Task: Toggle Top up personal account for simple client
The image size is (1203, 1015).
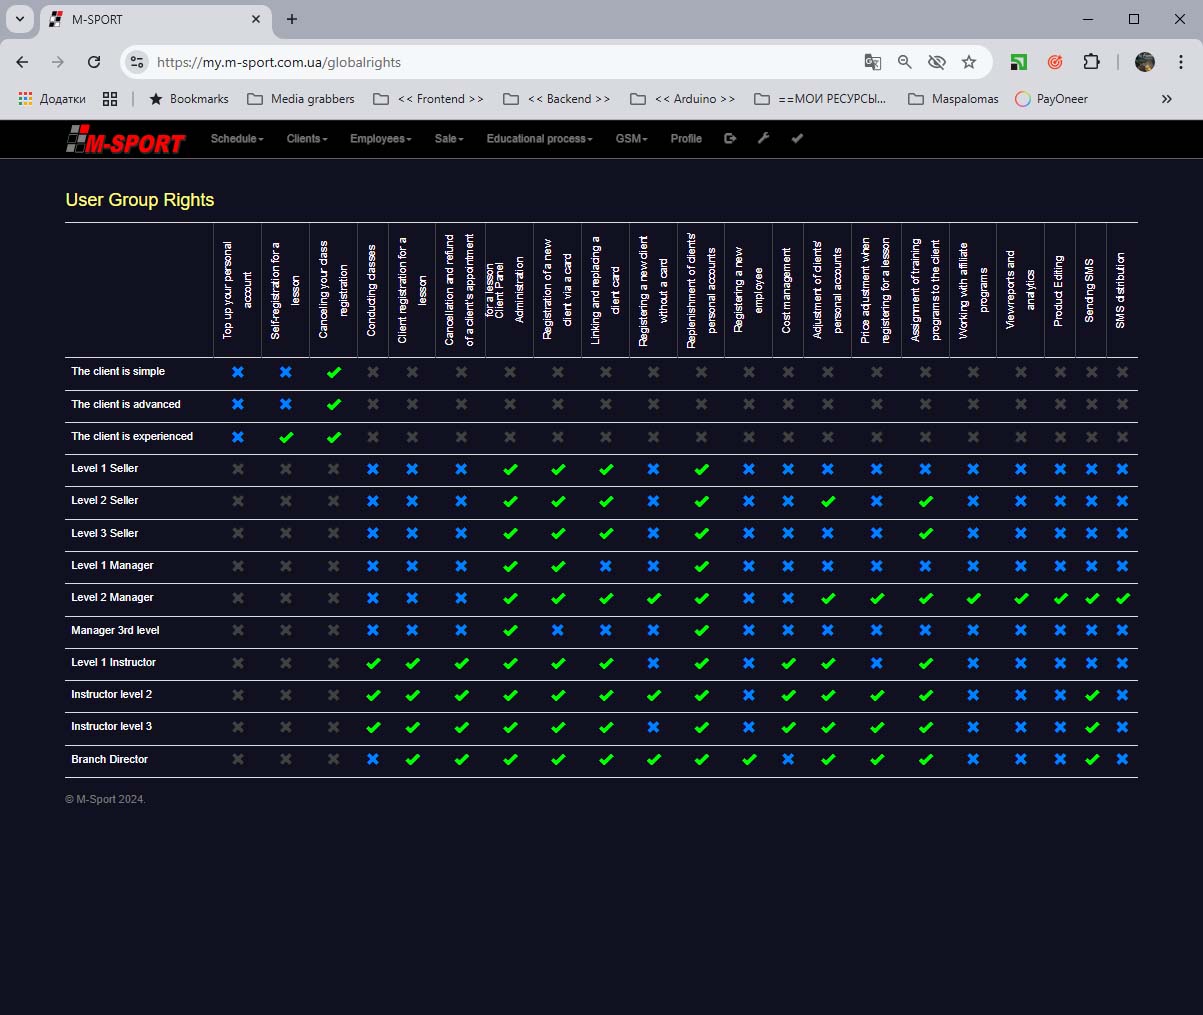Action: pos(238,372)
